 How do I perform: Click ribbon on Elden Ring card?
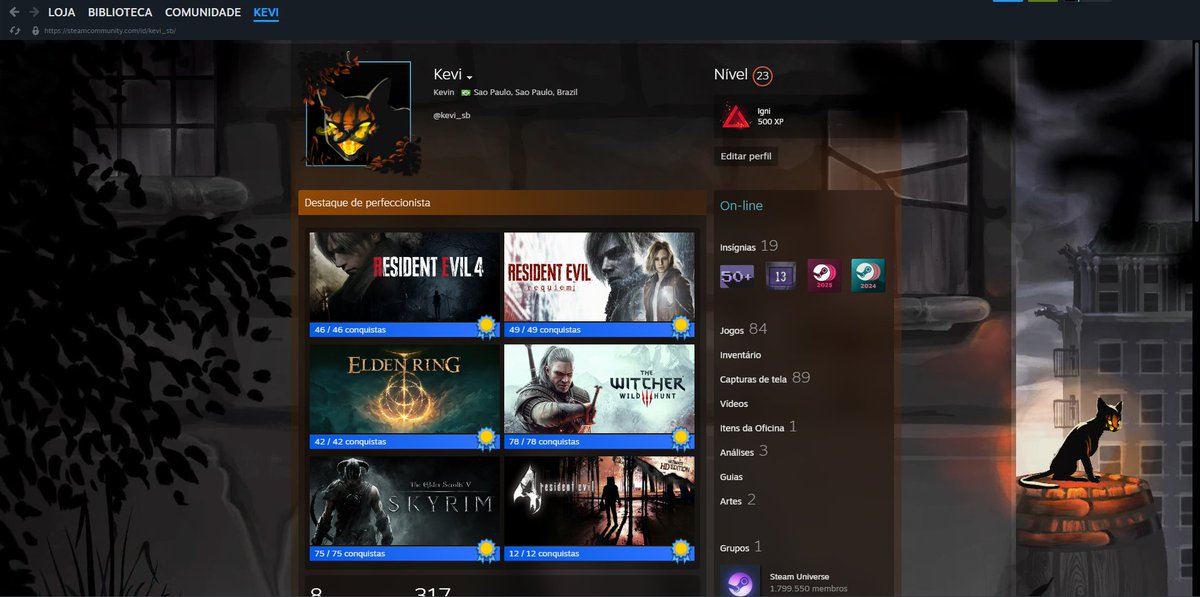tap(487, 439)
